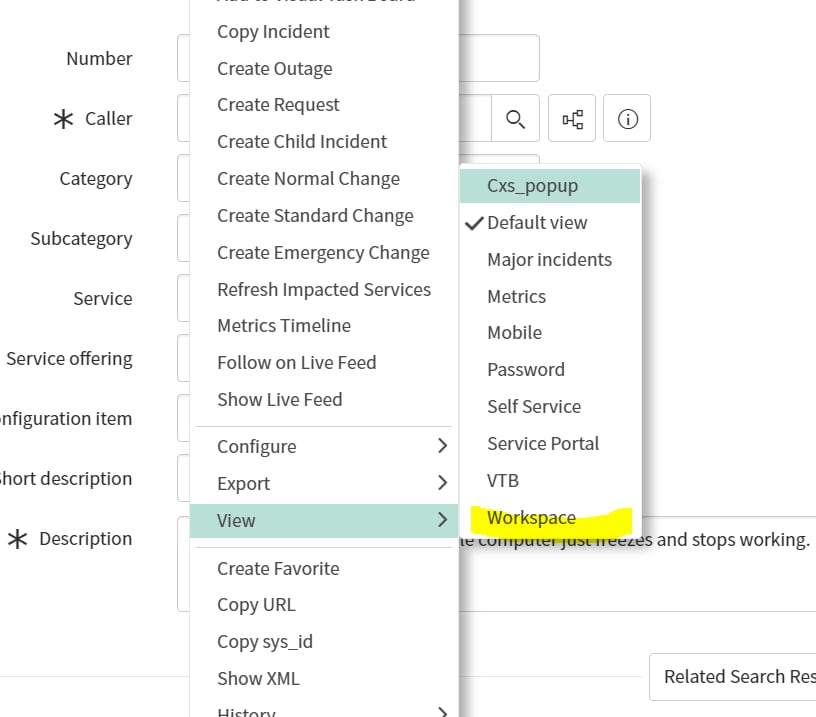Viewport: 816px width, 717px height.
Task: Select Create Child Incident
Action: tap(301, 141)
